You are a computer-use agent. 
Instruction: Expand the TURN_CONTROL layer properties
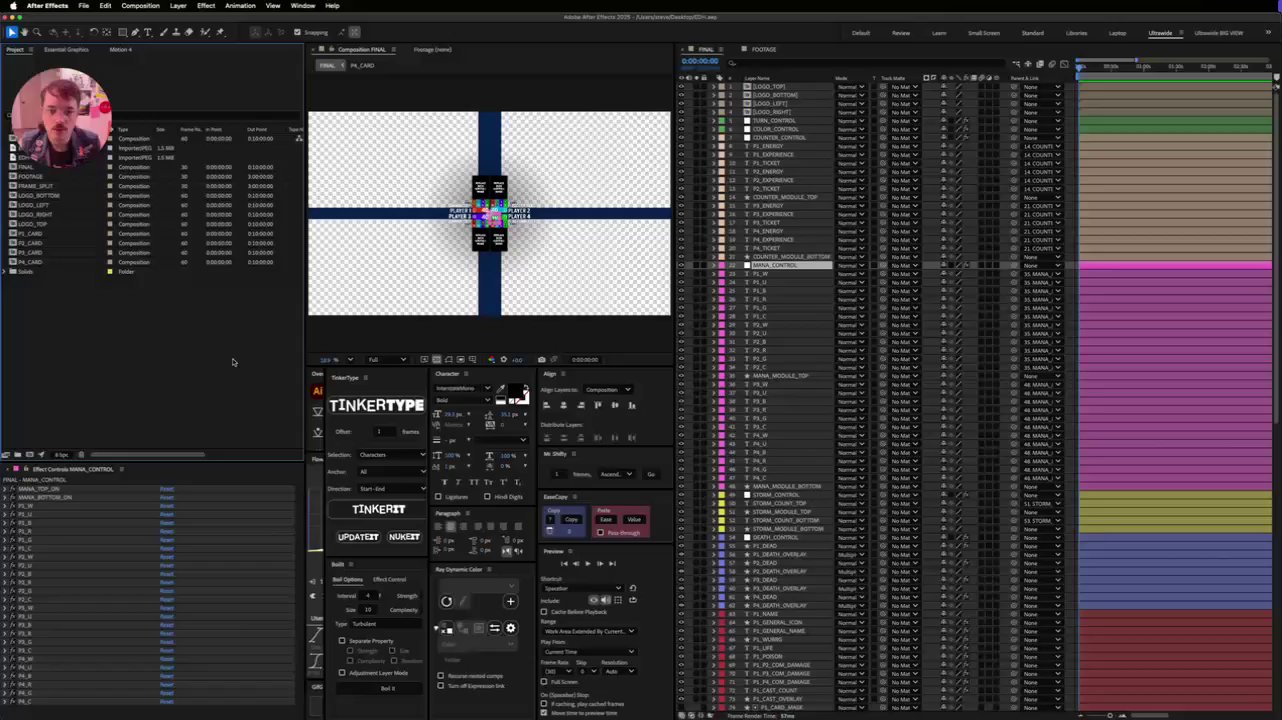click(713, 121)
